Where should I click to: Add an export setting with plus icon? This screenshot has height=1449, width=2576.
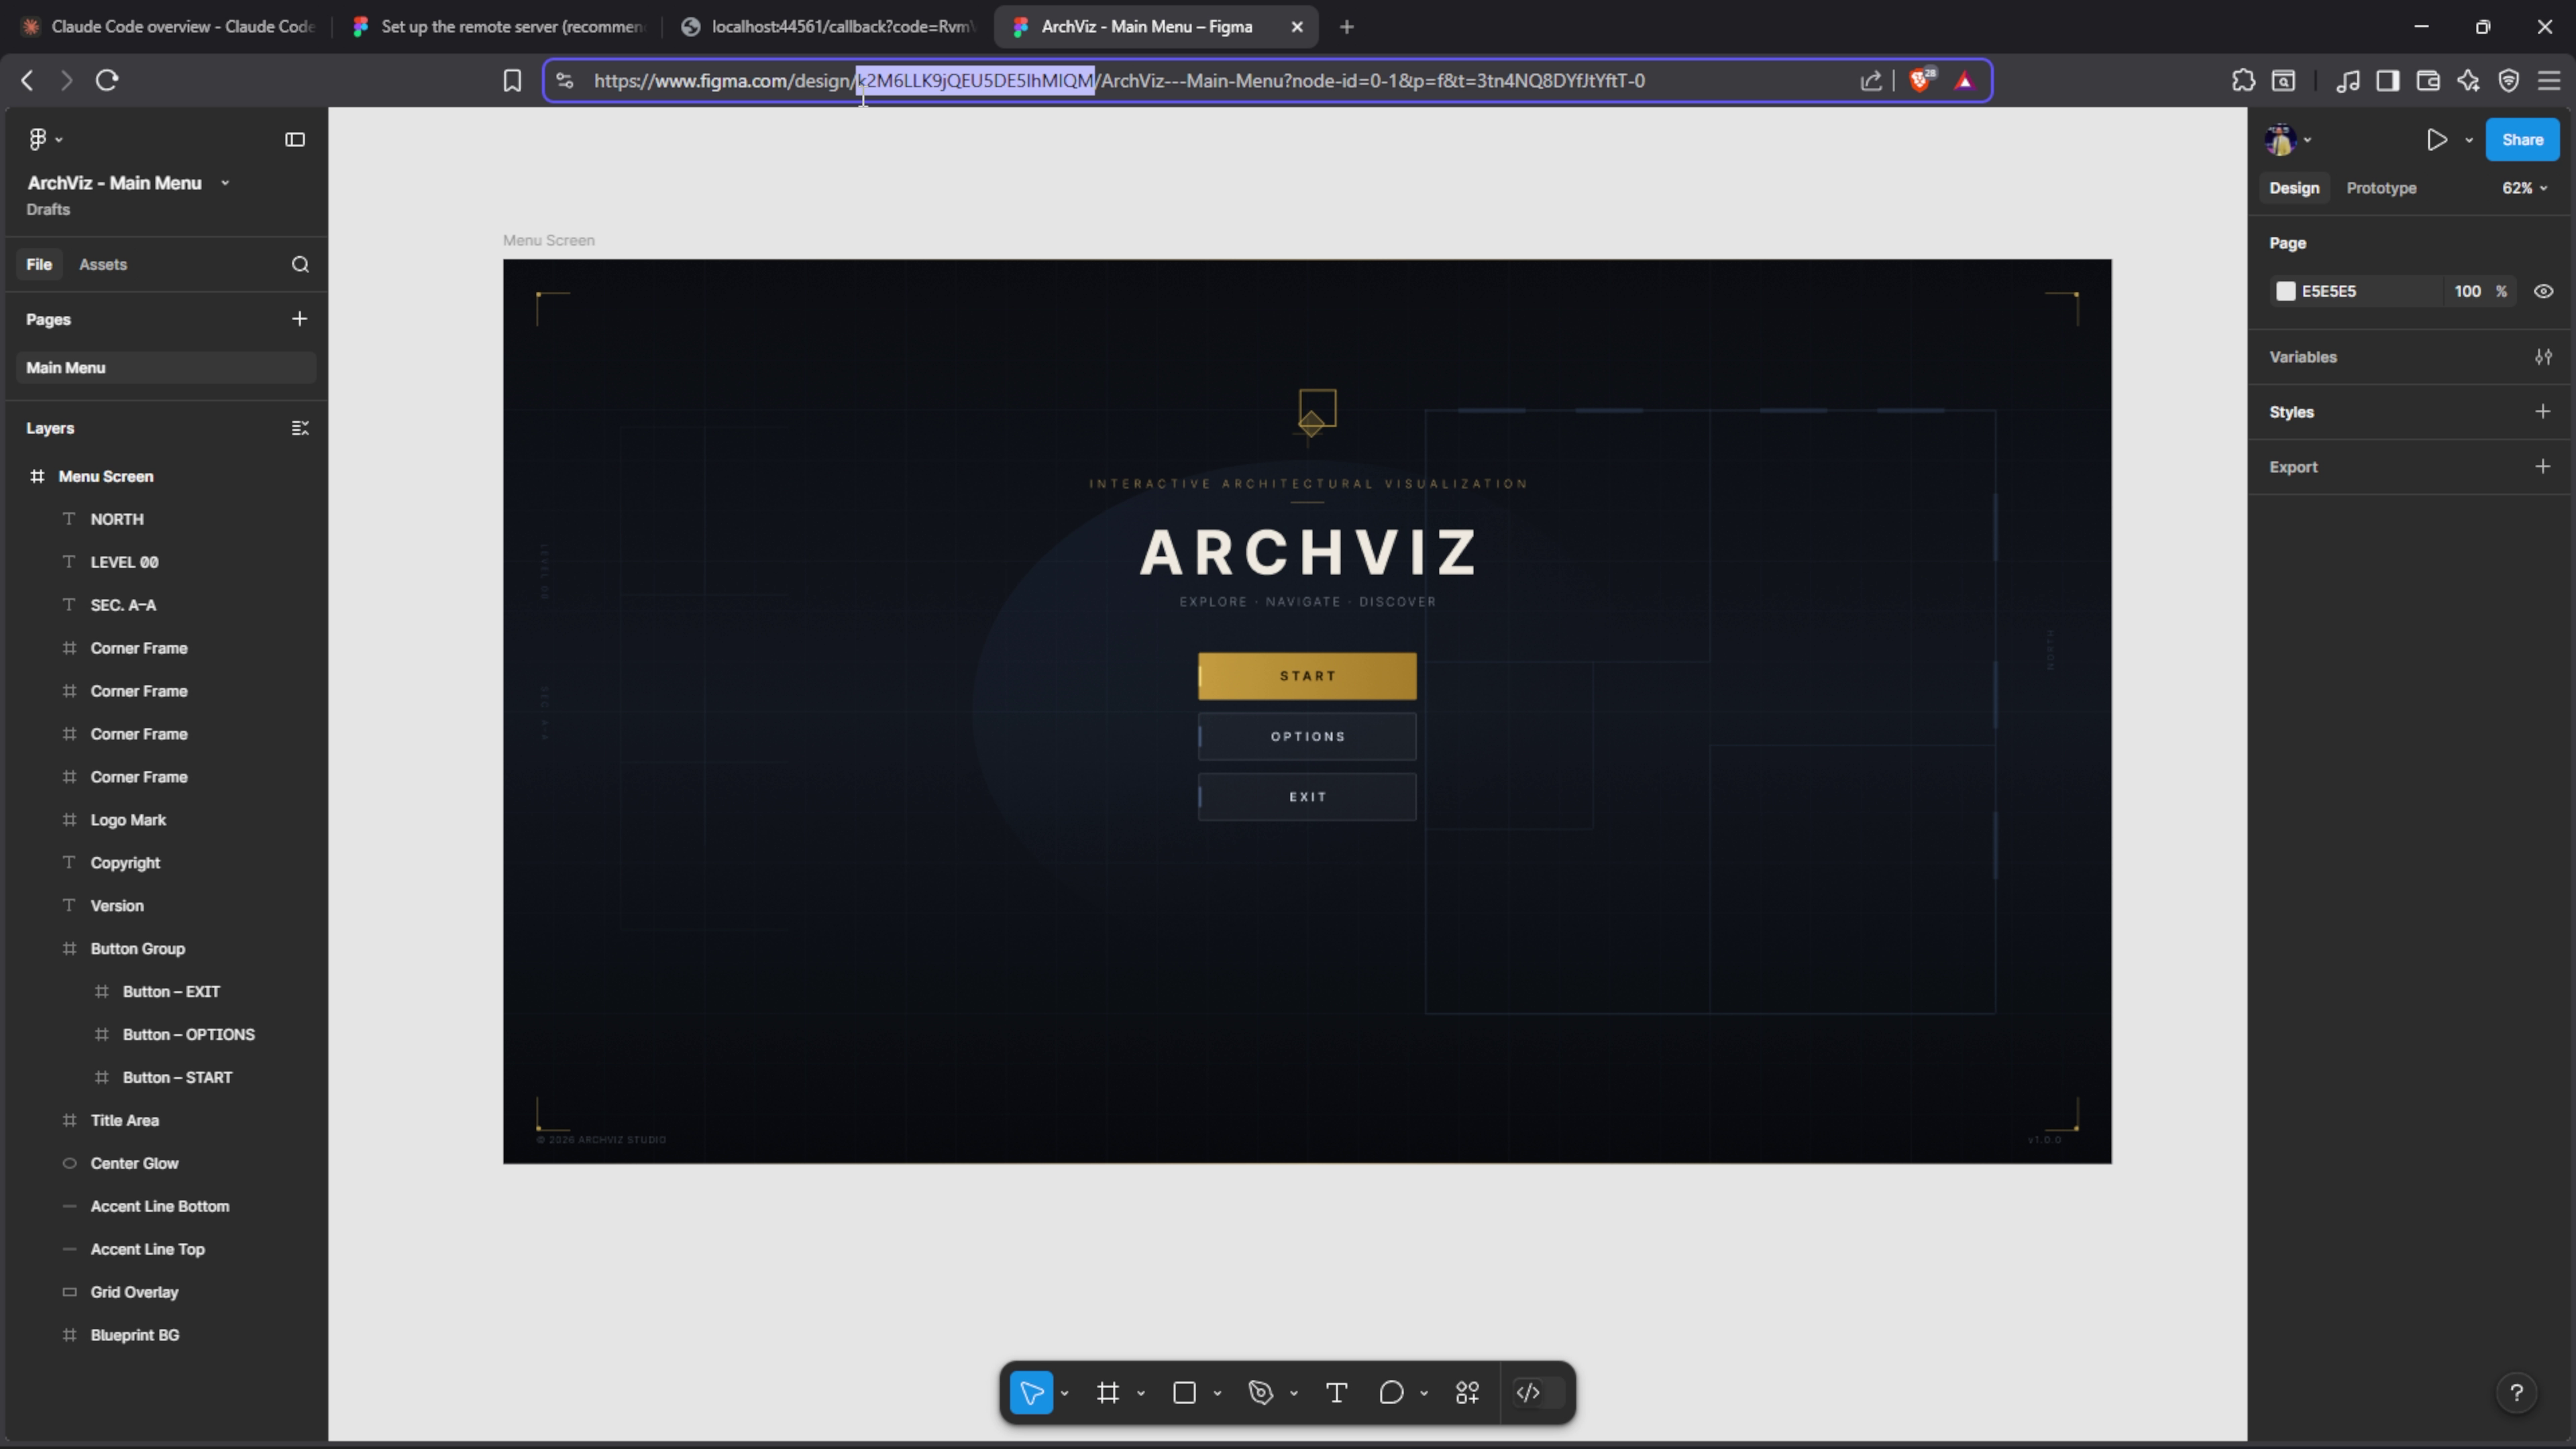pos(2543,466)
